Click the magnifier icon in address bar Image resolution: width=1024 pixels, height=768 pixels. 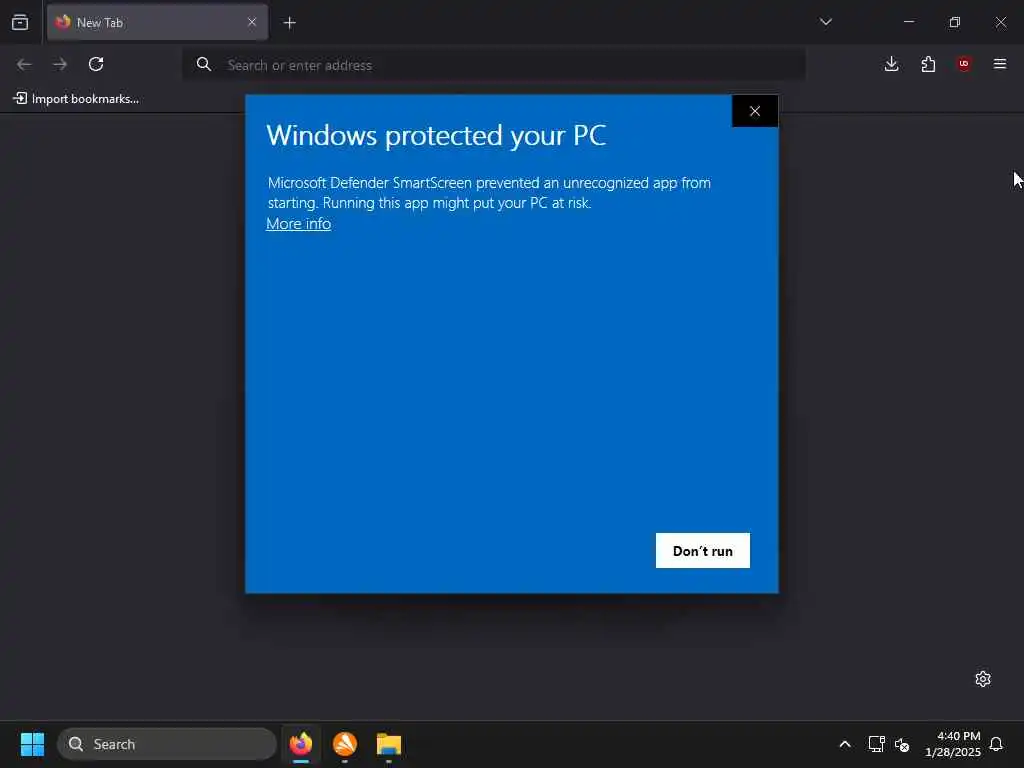[204, 64]
